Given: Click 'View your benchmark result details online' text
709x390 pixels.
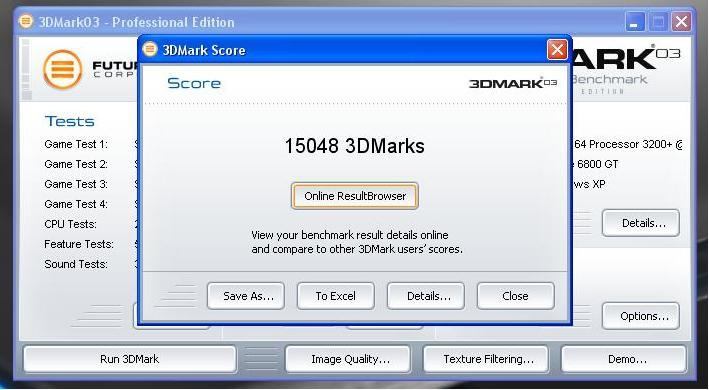Looking at the screenshot, I should pos(350,235).
